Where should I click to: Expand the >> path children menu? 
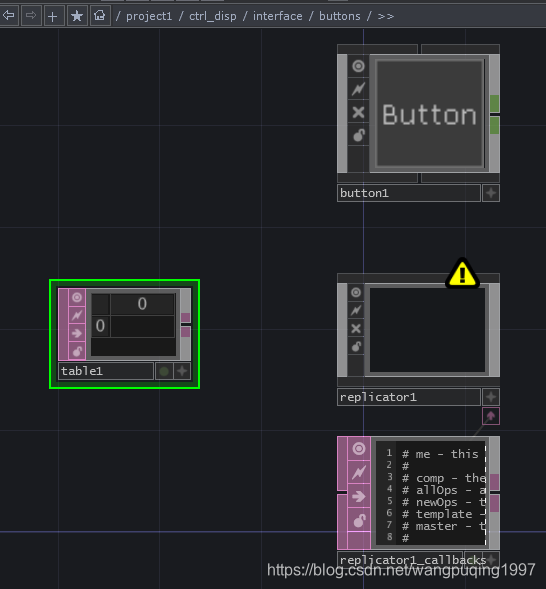pos(386,16)
